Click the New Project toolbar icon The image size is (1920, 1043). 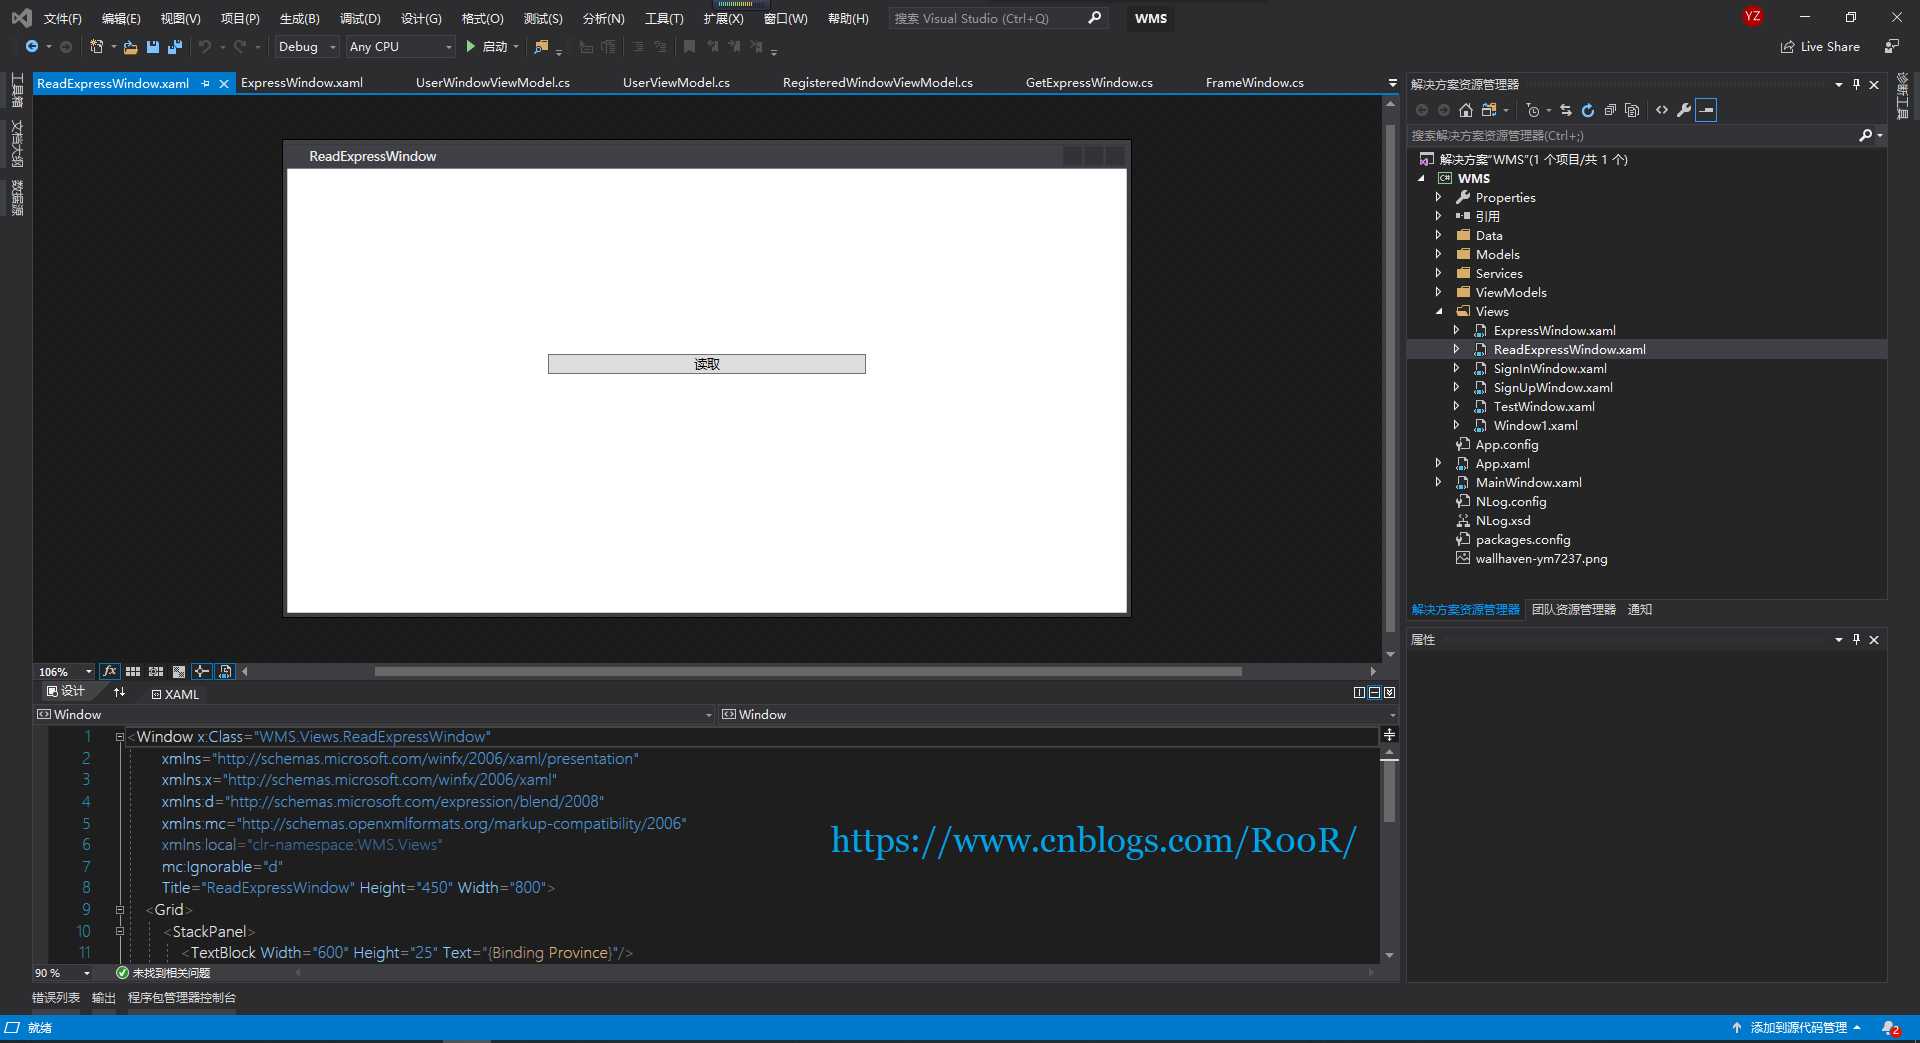point(96,47)
